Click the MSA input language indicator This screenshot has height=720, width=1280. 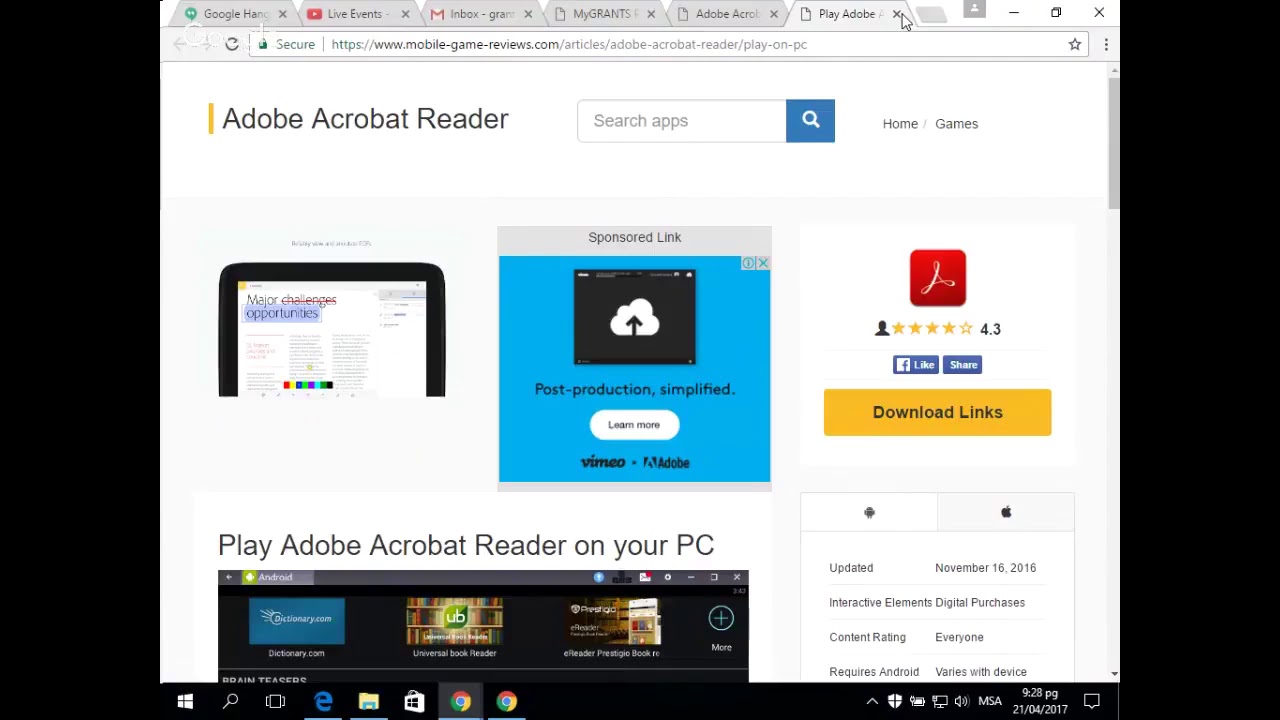click(x=990, y=702)
